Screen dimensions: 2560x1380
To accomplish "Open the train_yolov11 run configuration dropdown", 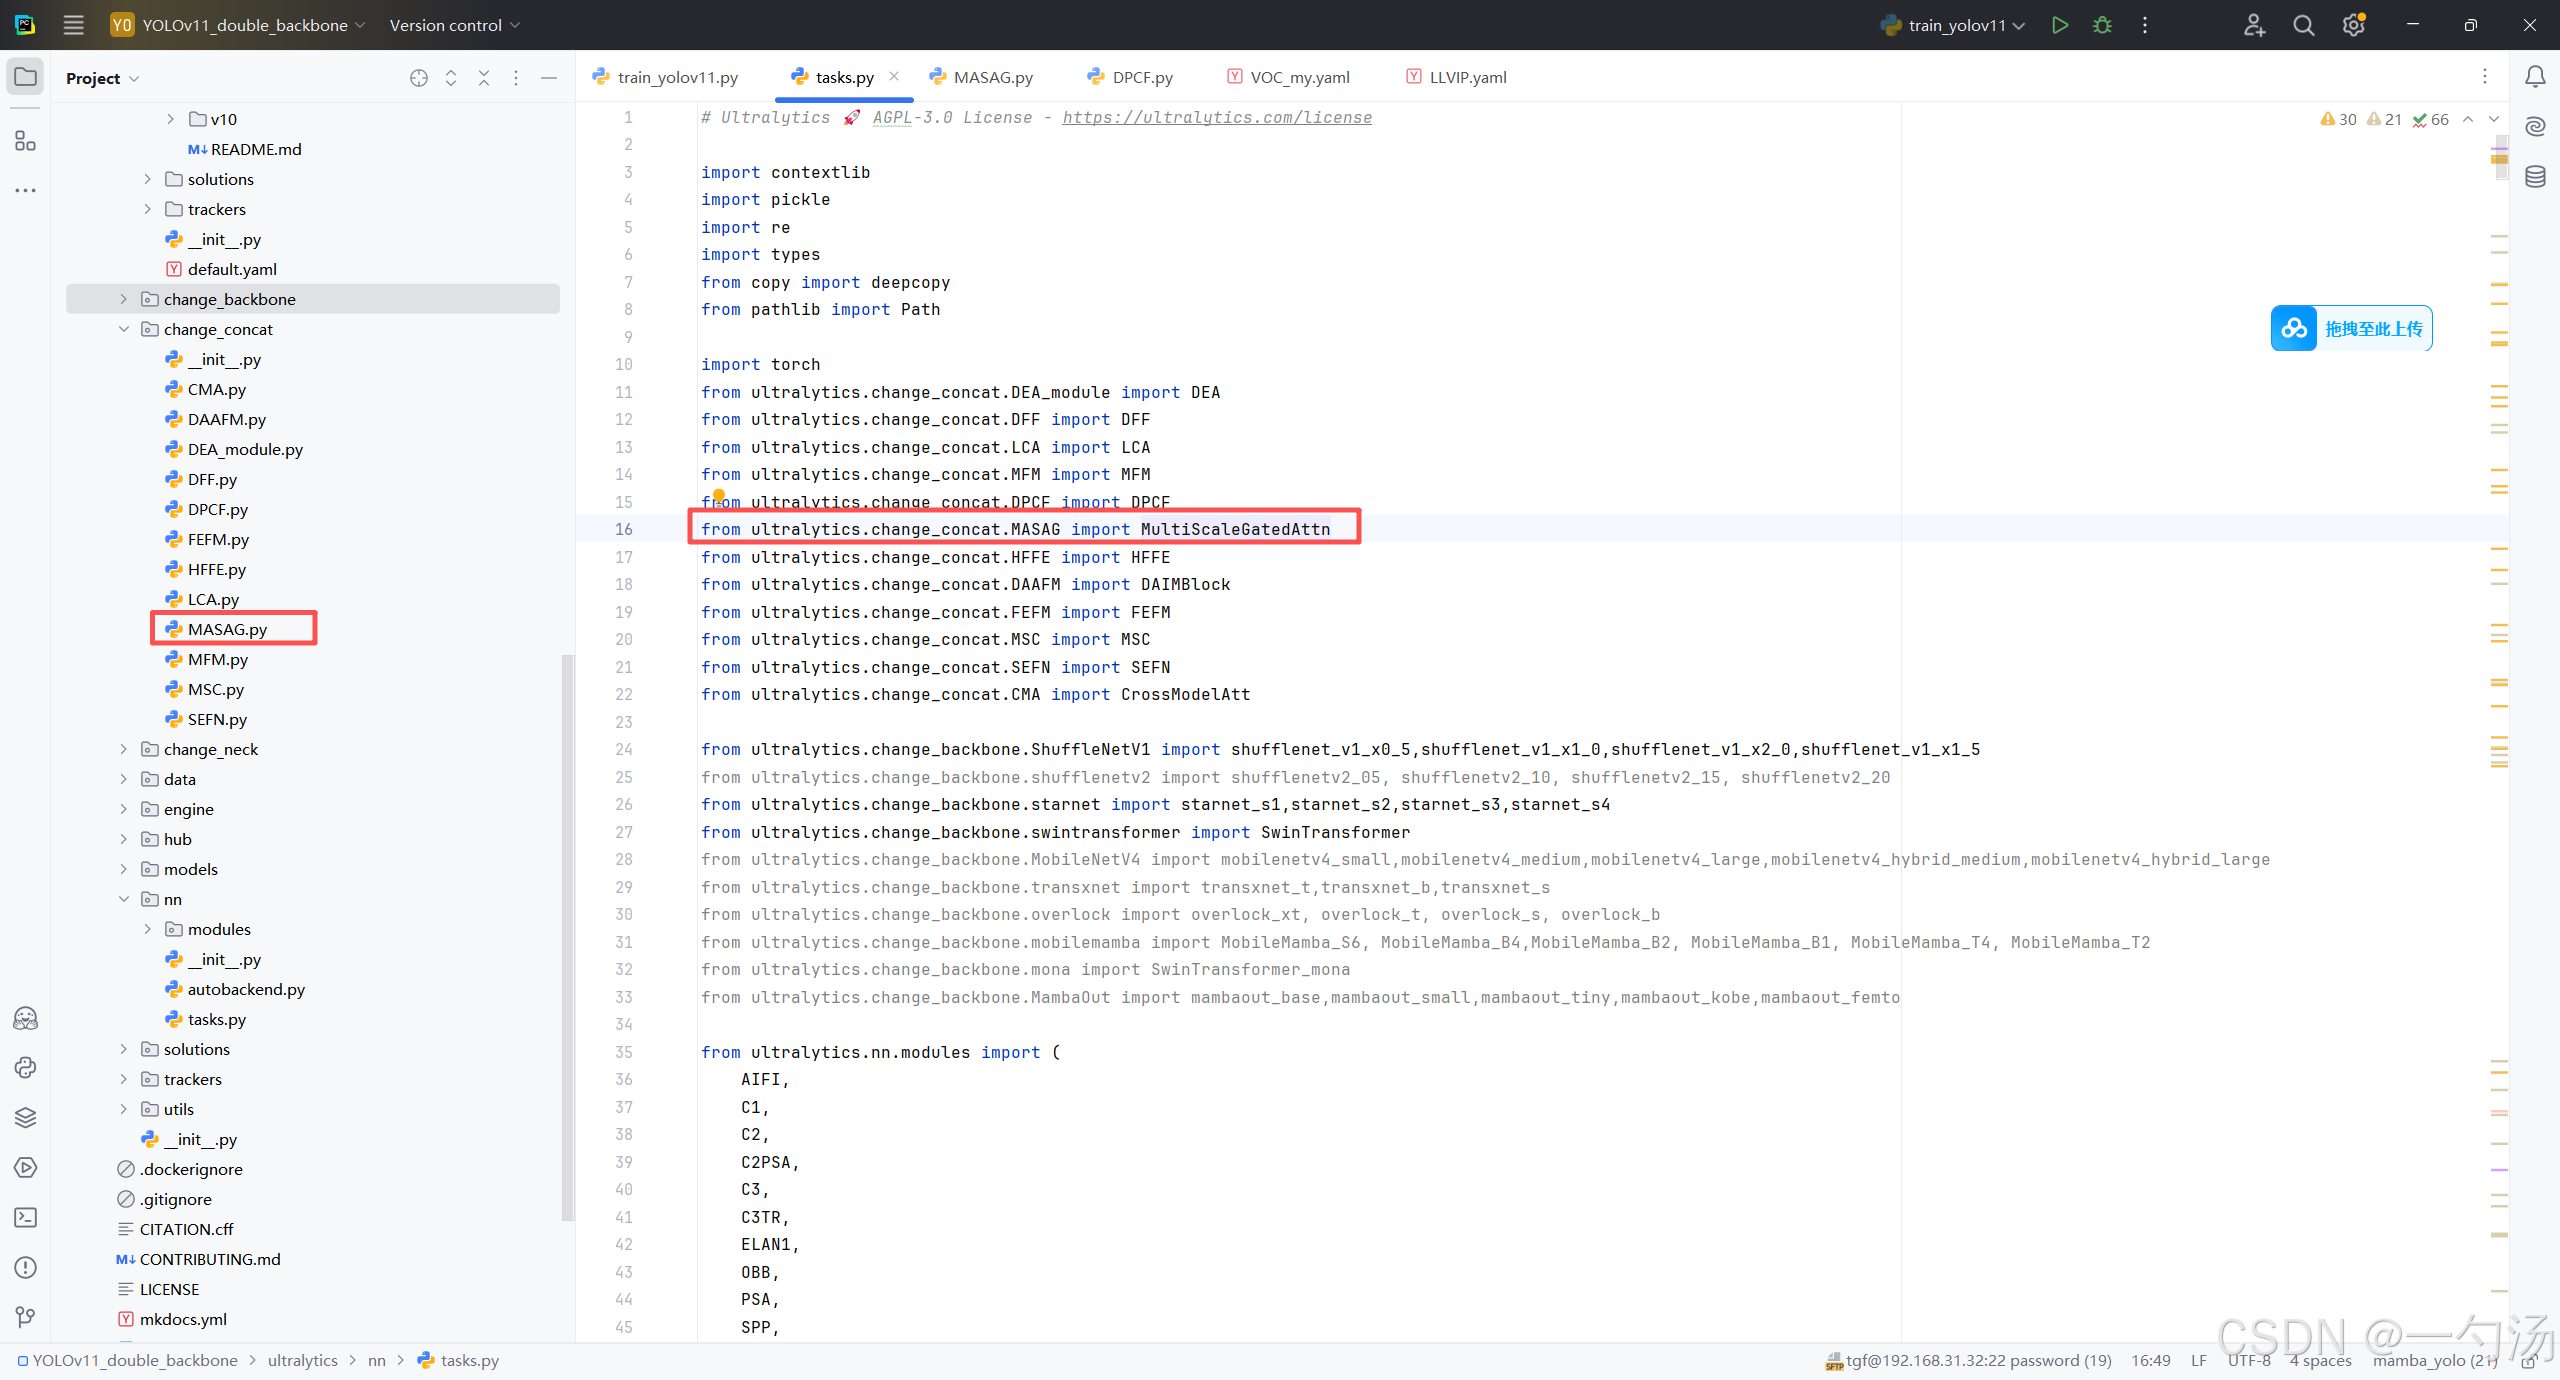I will [1955, 25].
